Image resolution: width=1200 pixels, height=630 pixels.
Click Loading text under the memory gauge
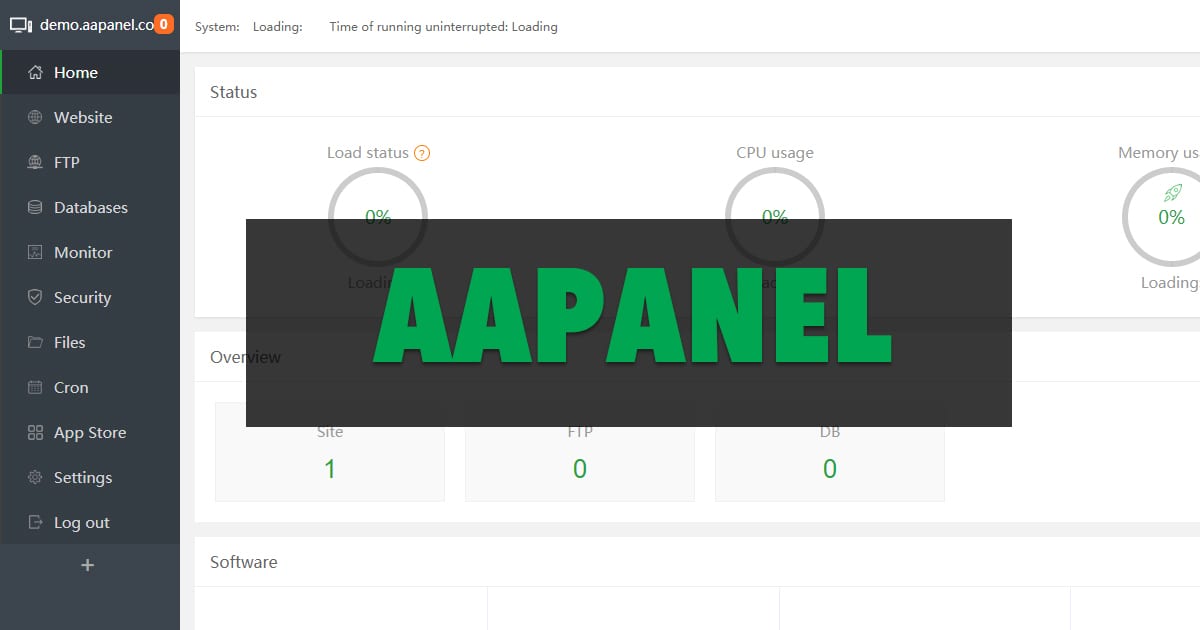[1170, 283]
